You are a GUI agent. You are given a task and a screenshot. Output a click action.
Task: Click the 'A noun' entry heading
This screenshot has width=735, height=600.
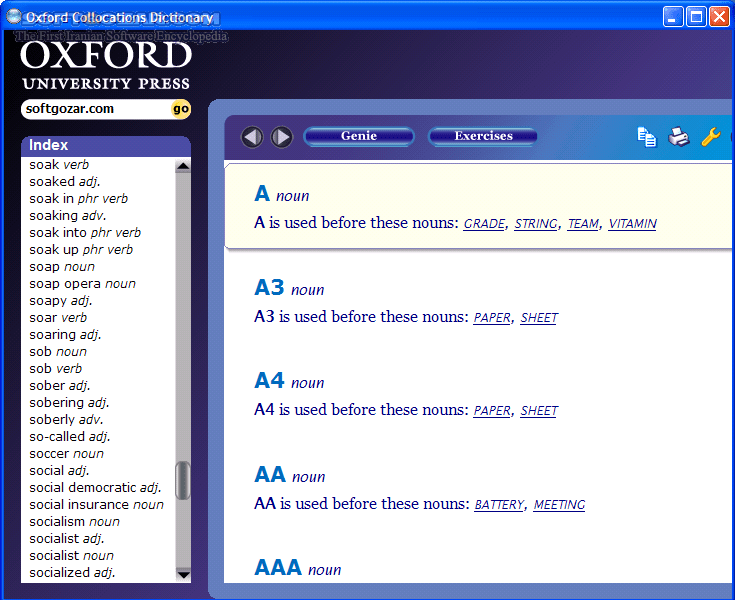[282, 194]
